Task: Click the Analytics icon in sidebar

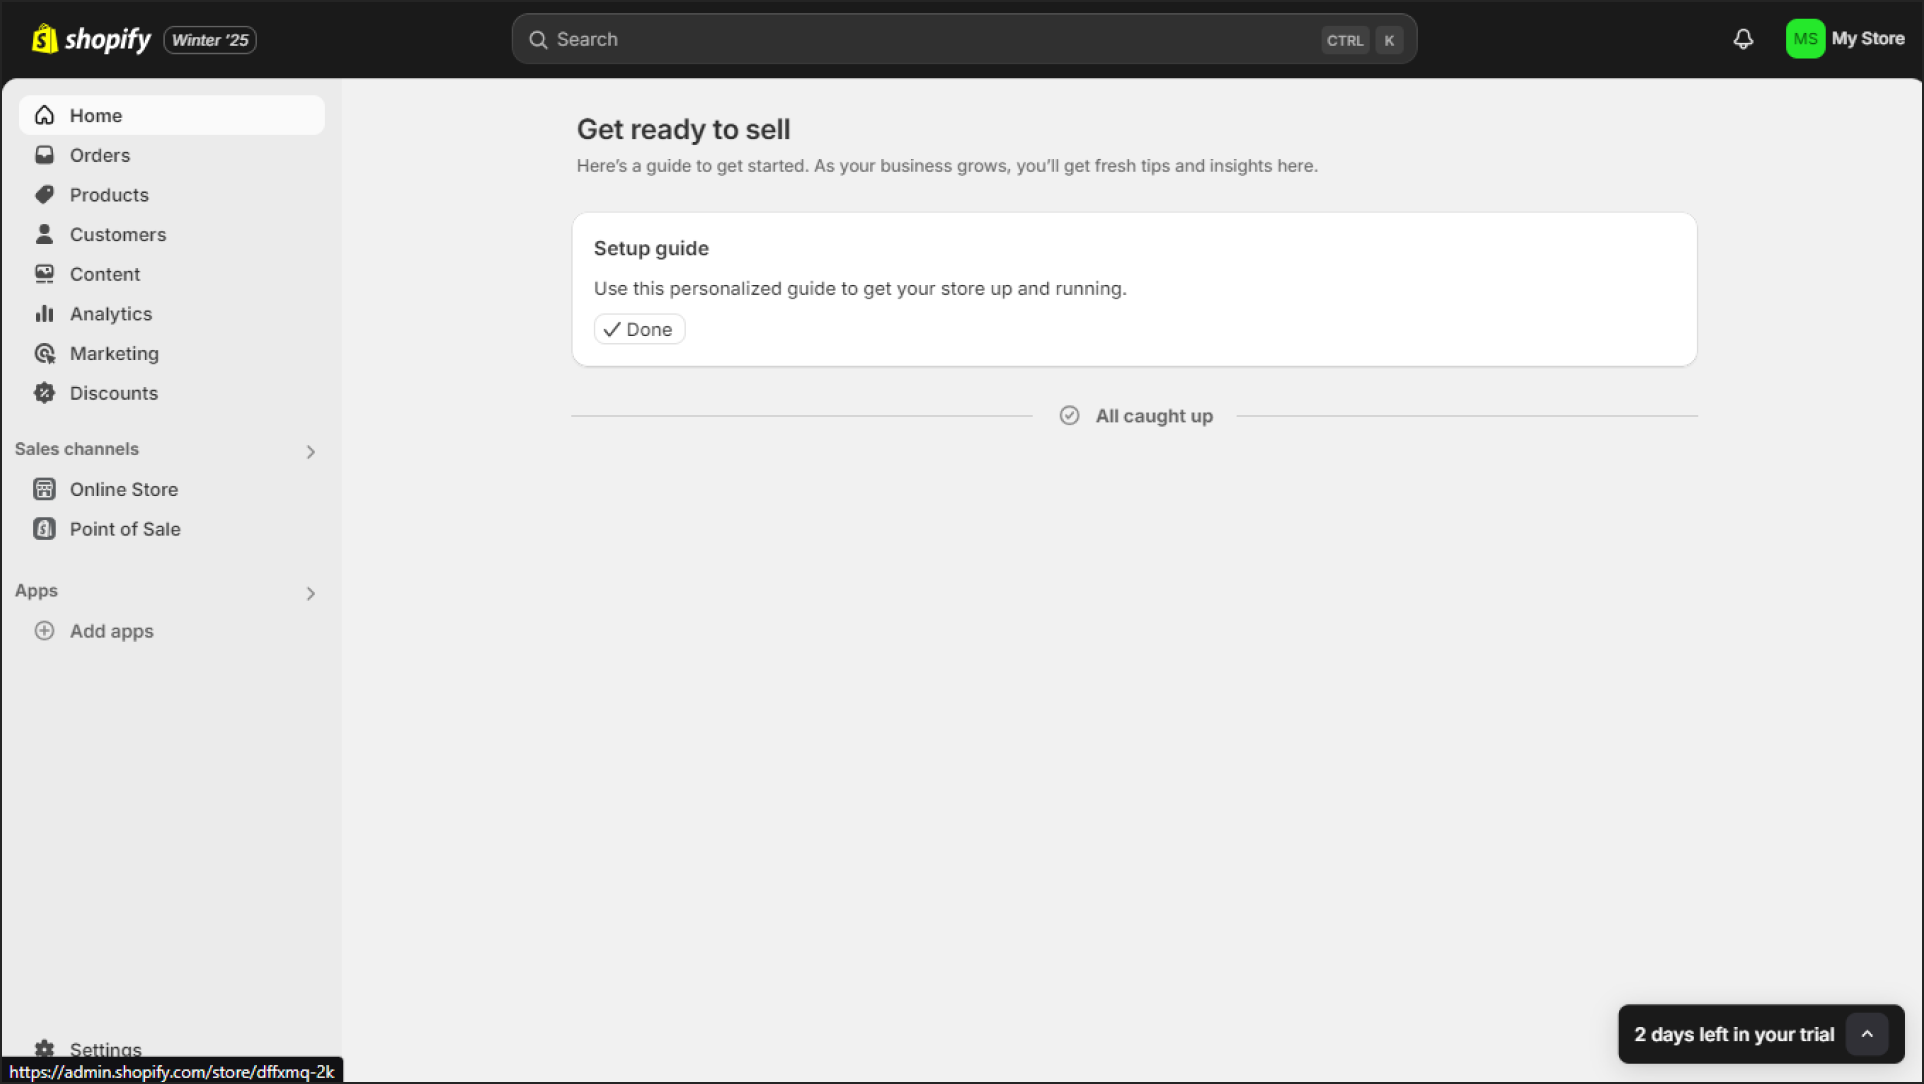Action: (45, 313)
